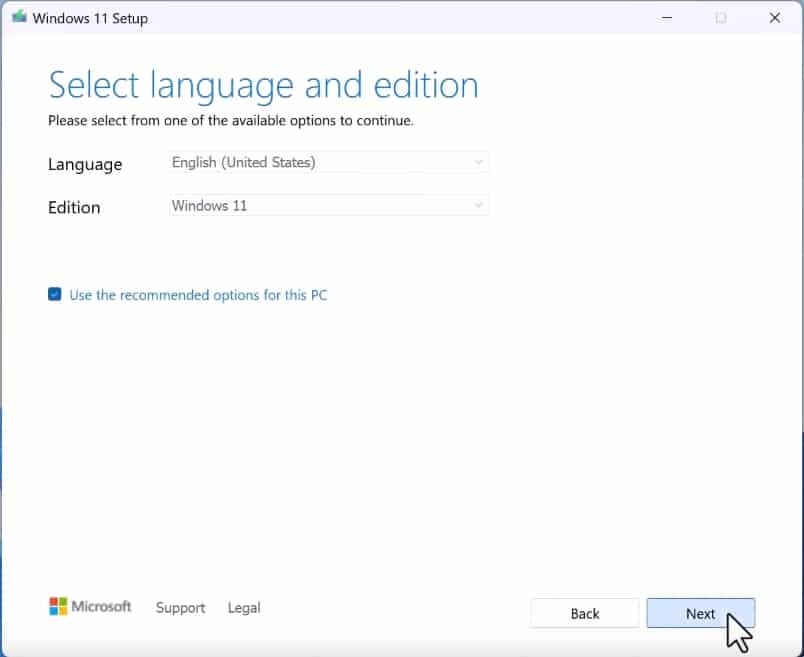The image size is (804, 657).
Task: Click the maximize icon on the title bar
Action: click(721, 18)
